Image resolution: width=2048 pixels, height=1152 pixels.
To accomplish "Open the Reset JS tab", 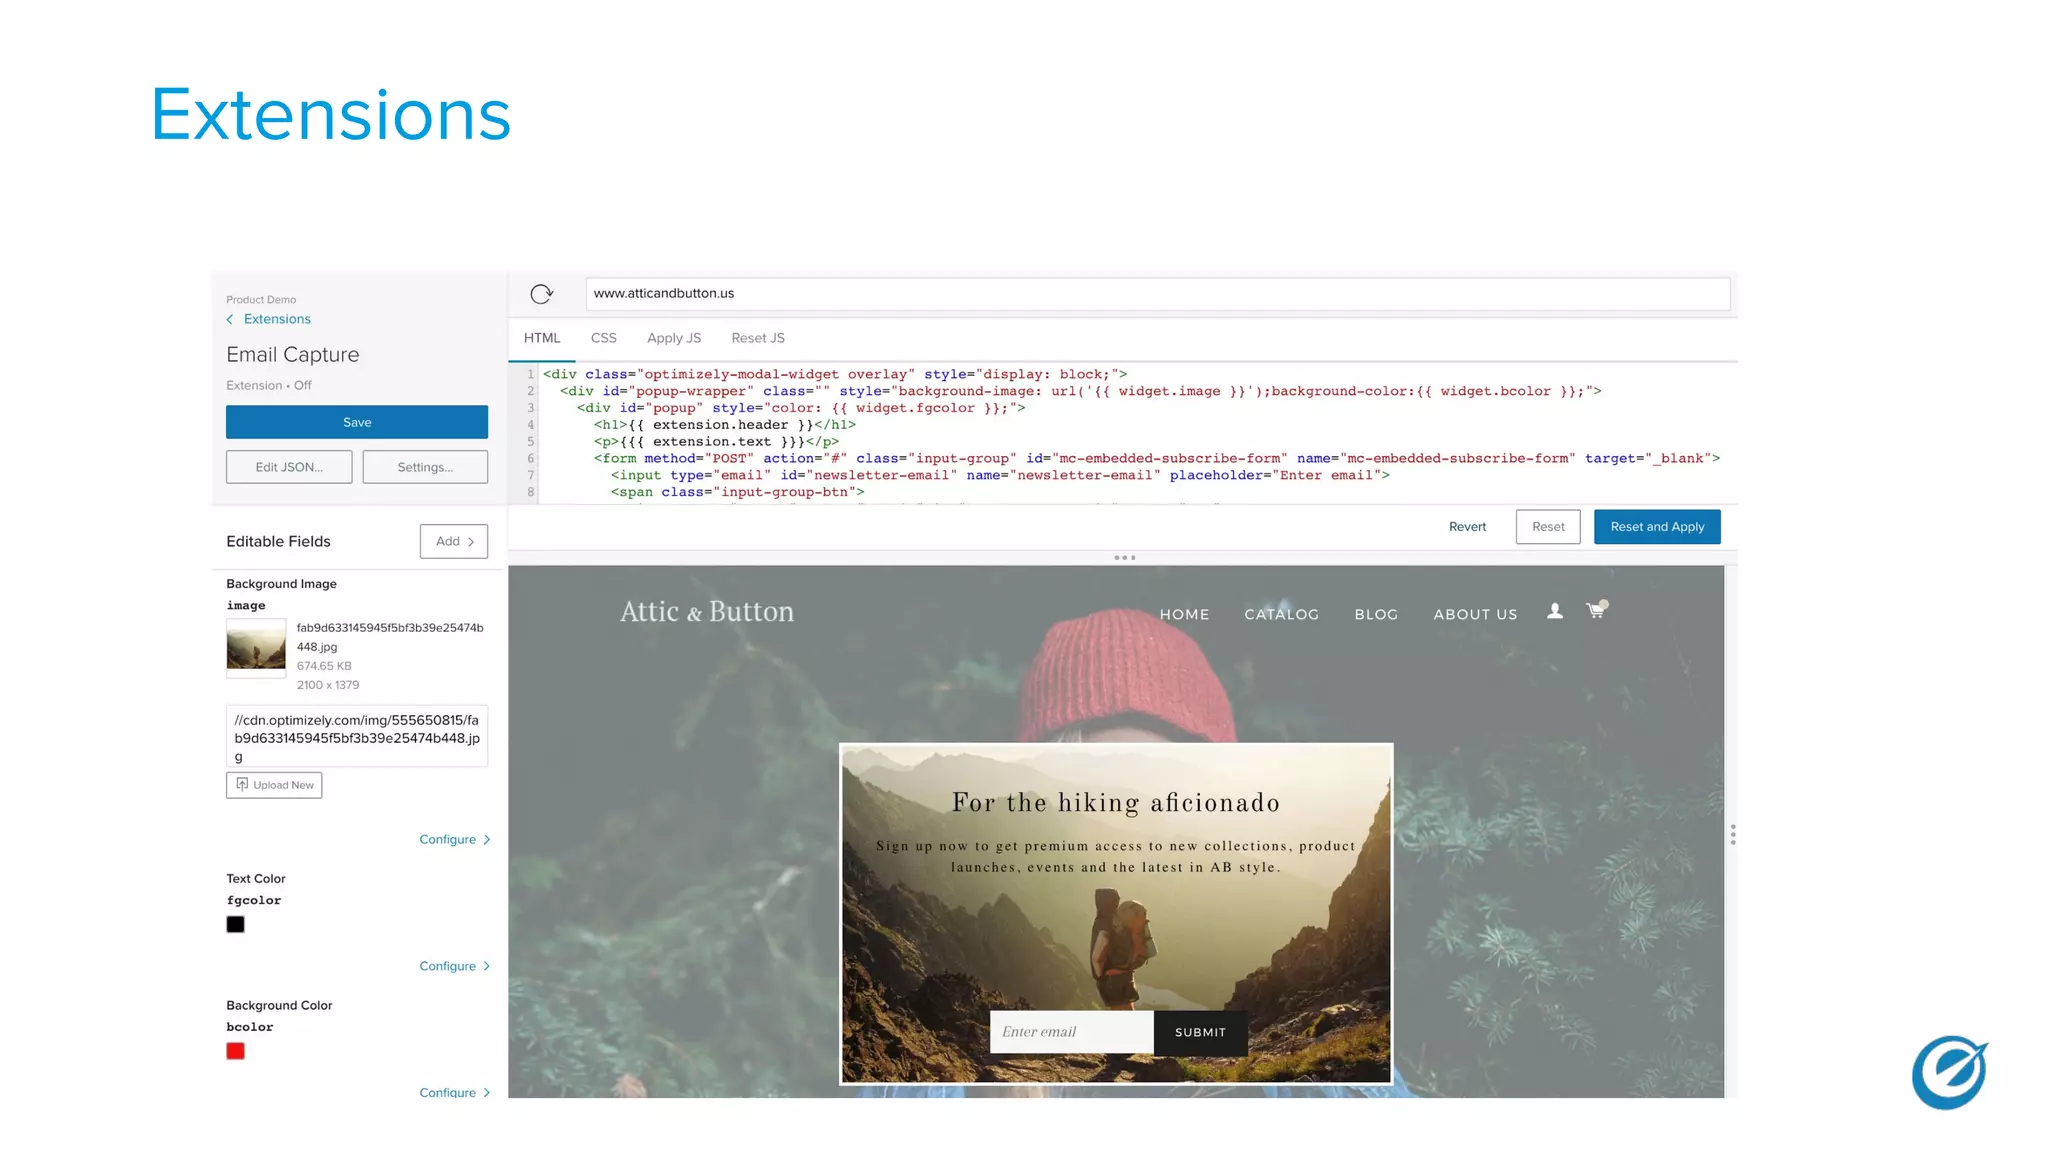I will tap(757, 338).
